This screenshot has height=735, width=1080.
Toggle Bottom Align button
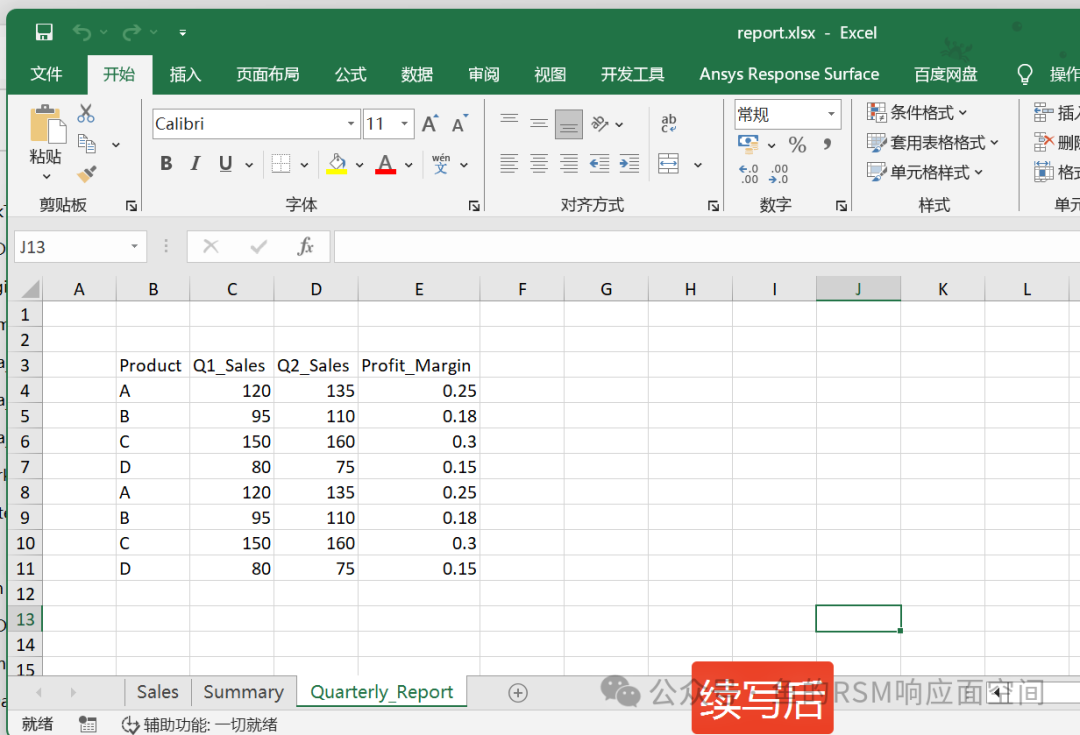click(569, 124)
